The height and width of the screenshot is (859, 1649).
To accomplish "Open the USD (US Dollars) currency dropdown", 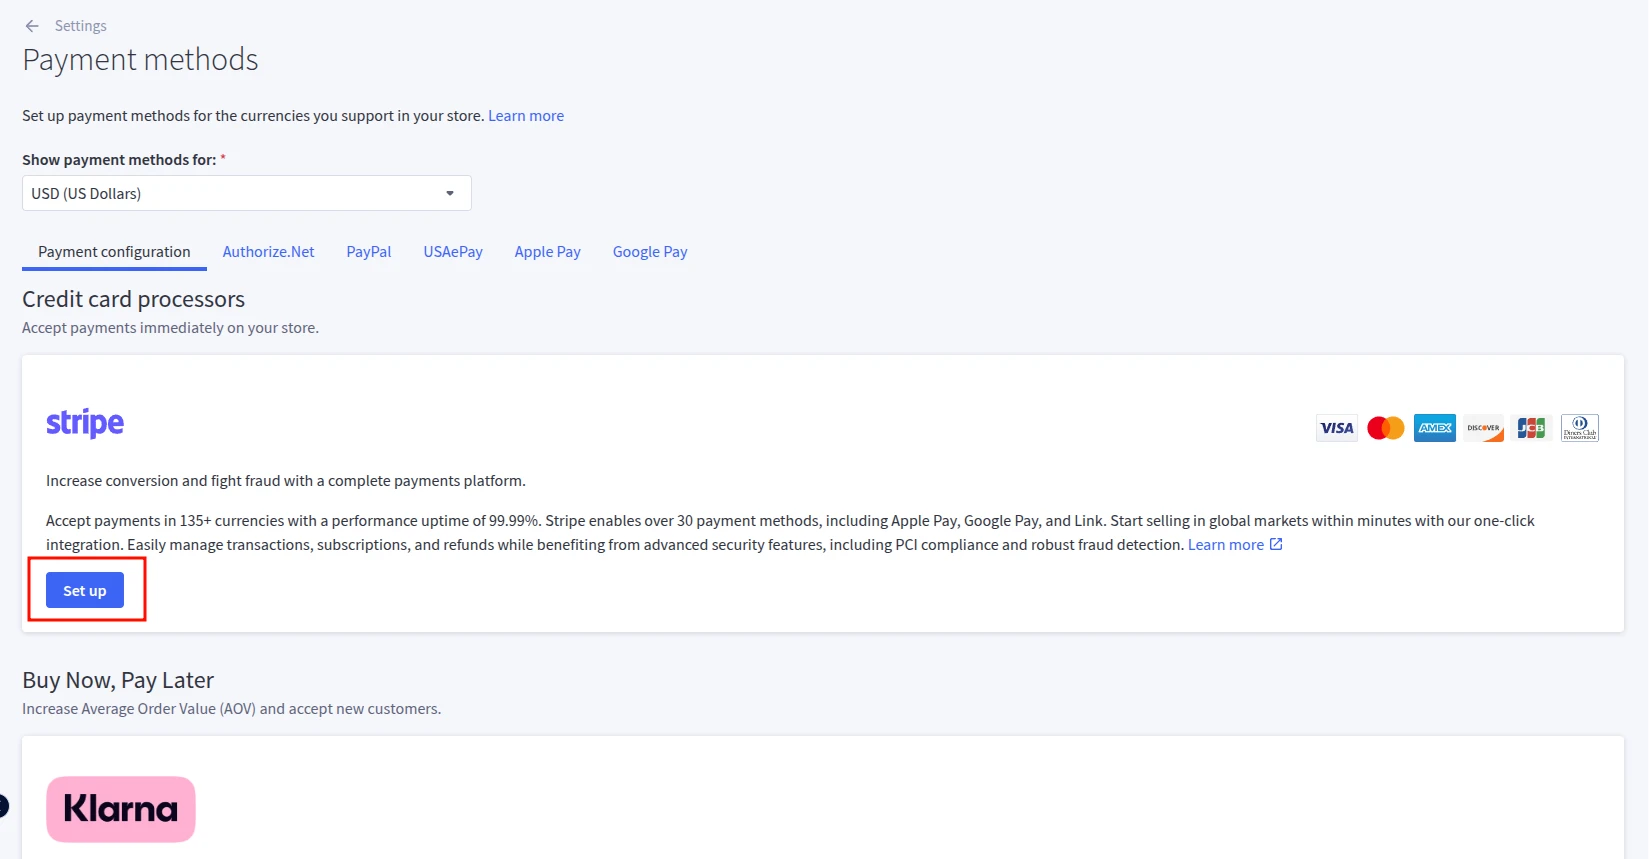I will pos(247,193).
